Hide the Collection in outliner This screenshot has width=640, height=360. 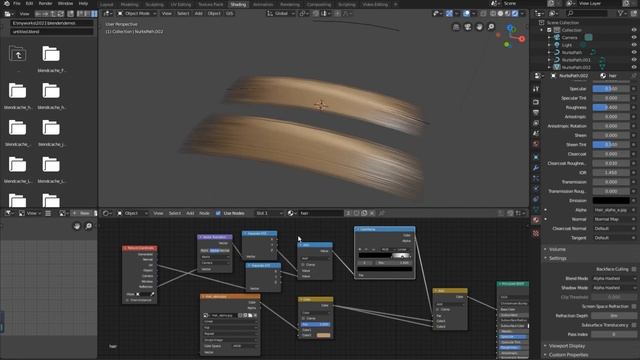tap(634, 30)
